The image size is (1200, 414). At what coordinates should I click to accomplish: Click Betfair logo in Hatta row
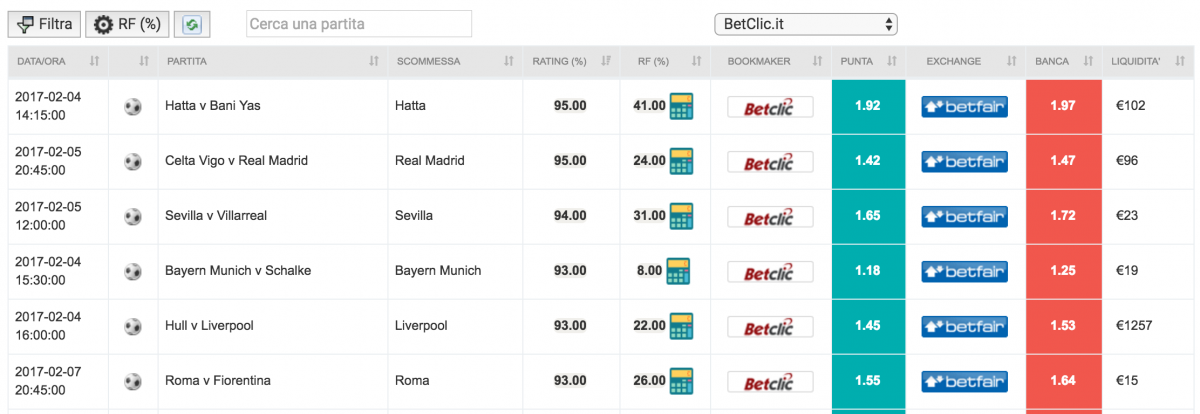tap(964, 106)
